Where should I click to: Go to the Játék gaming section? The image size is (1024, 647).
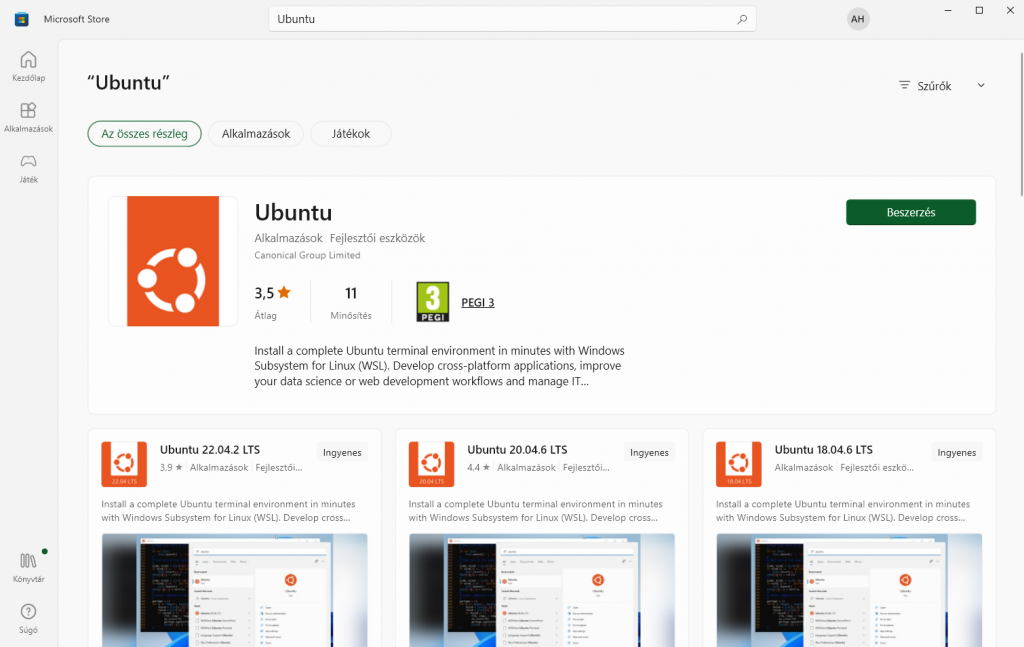pos(28,162)
